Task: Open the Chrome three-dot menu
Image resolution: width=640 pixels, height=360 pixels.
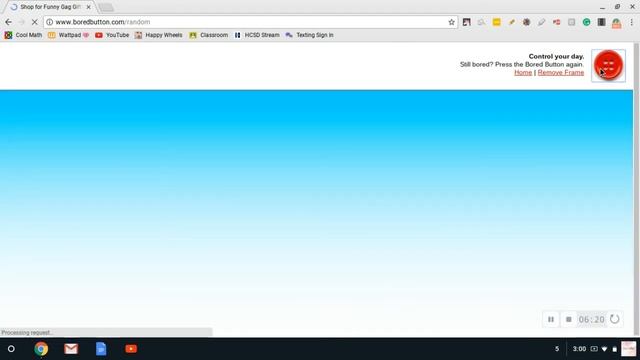Action: tap(631, 22)
